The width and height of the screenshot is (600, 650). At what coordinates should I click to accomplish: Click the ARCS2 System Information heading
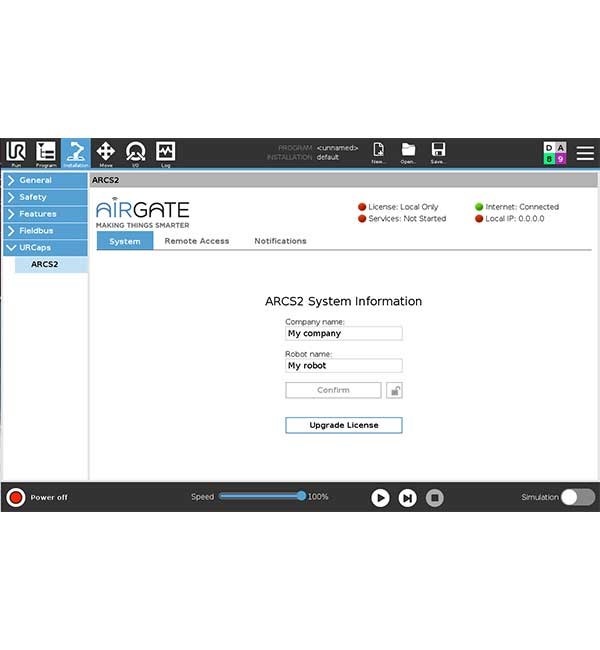pyautogui.click(x=343, y=301)
